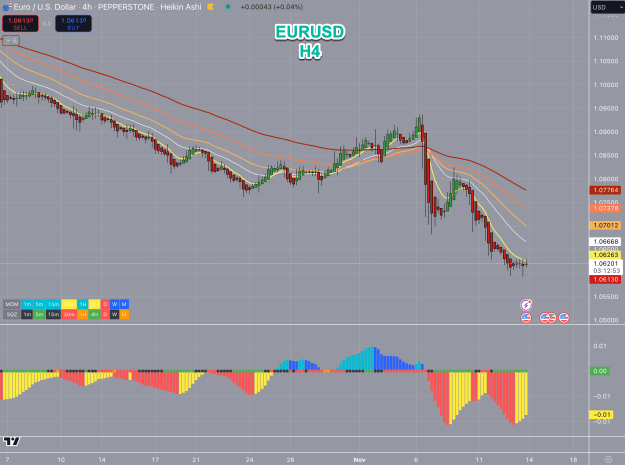Click the TradingView logo at bottom left
This screenshot has width=625, height=465.
(x=11, y=441)
